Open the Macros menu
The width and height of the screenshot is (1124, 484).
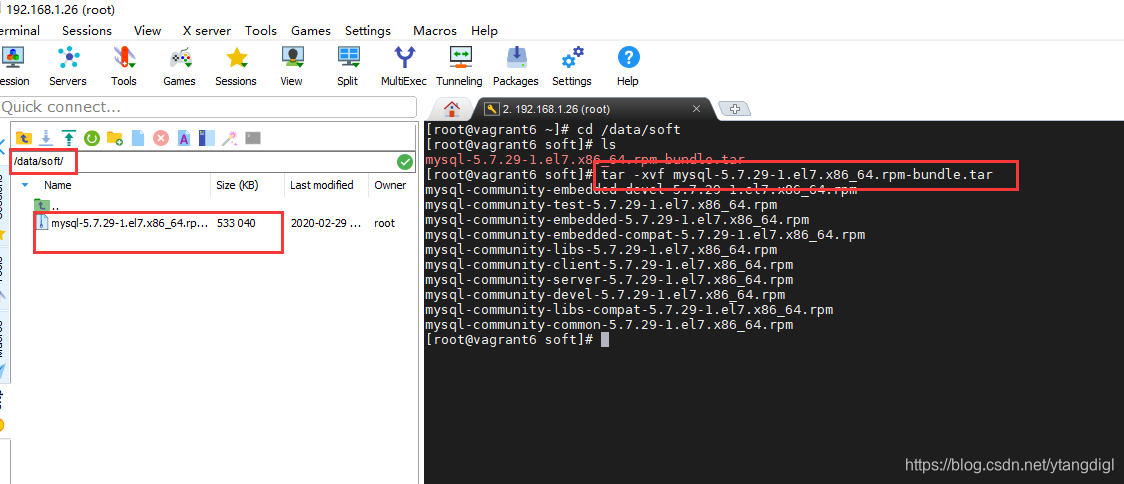[x=435, y=31]
